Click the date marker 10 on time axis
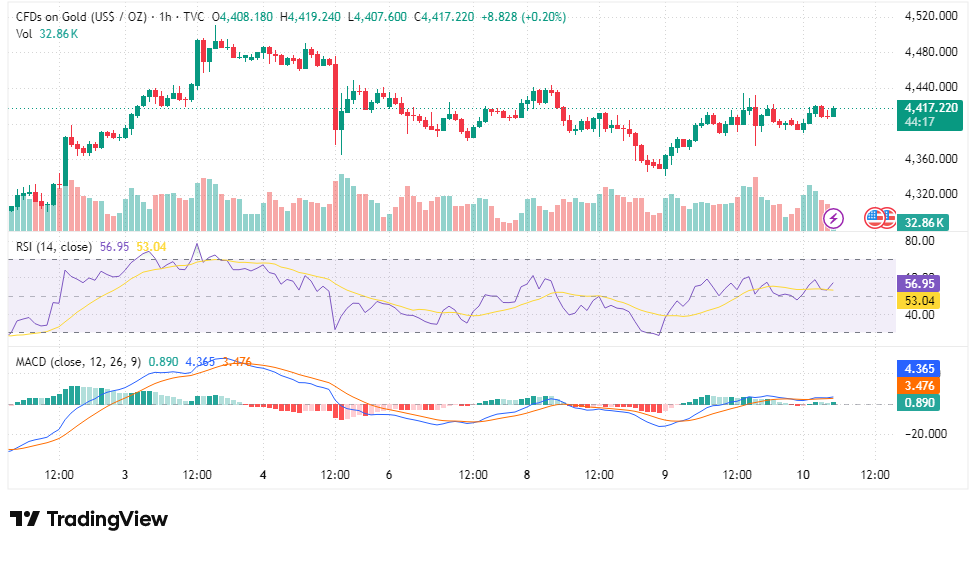The image size is (980, 574). [x=802, y=475]
